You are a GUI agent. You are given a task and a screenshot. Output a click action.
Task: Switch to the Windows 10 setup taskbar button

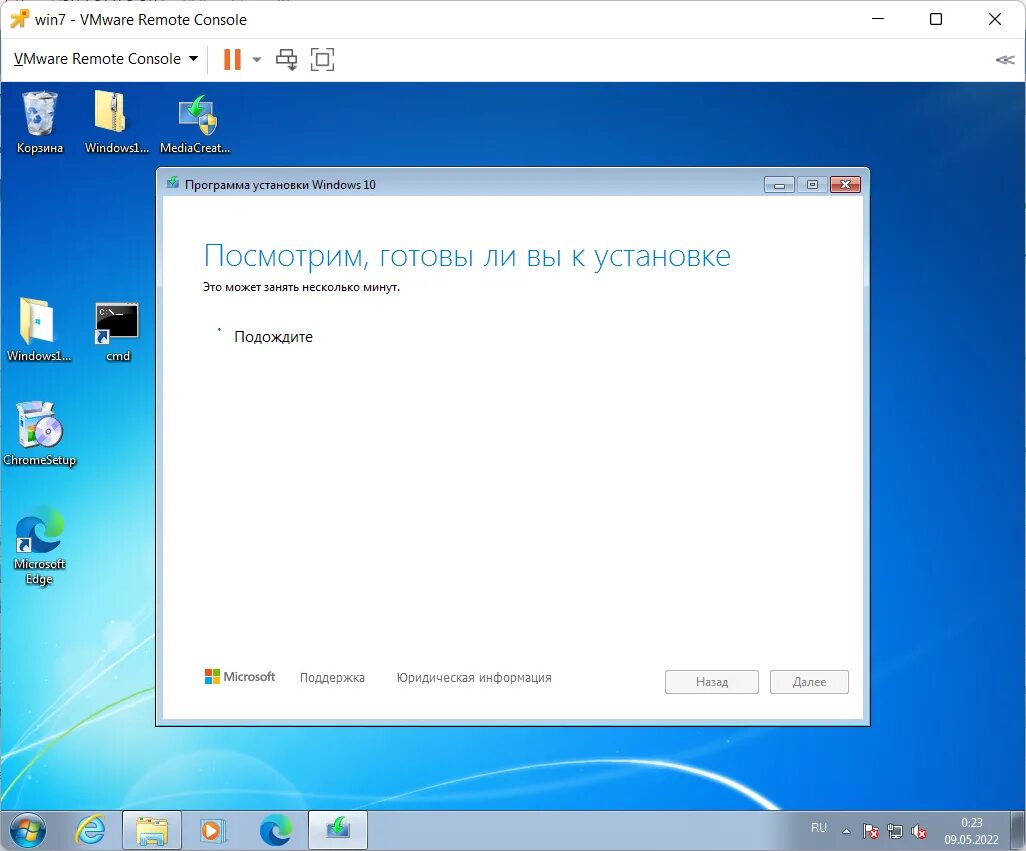pos(338,830)
